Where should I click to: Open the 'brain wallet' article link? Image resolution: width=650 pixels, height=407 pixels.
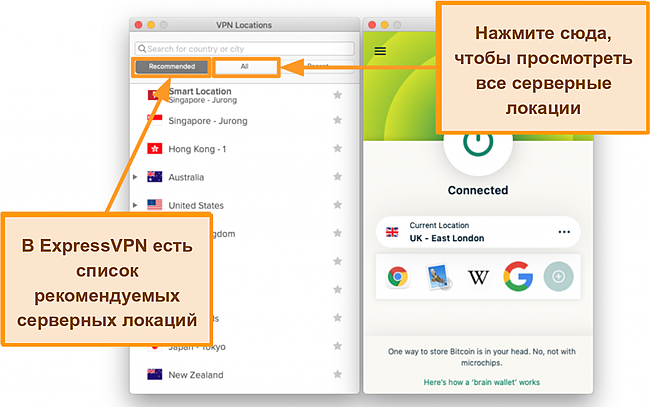[x=481, y=382]
